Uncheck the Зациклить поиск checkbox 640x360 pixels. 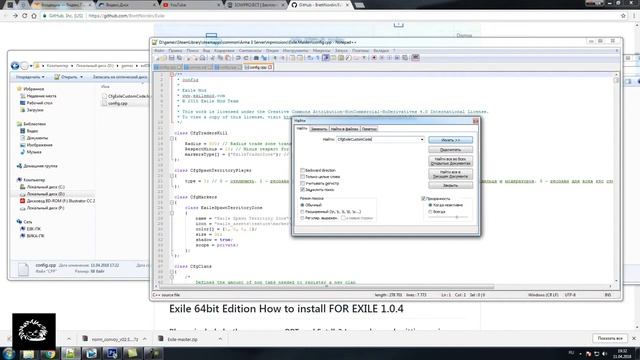pos(302,190)
